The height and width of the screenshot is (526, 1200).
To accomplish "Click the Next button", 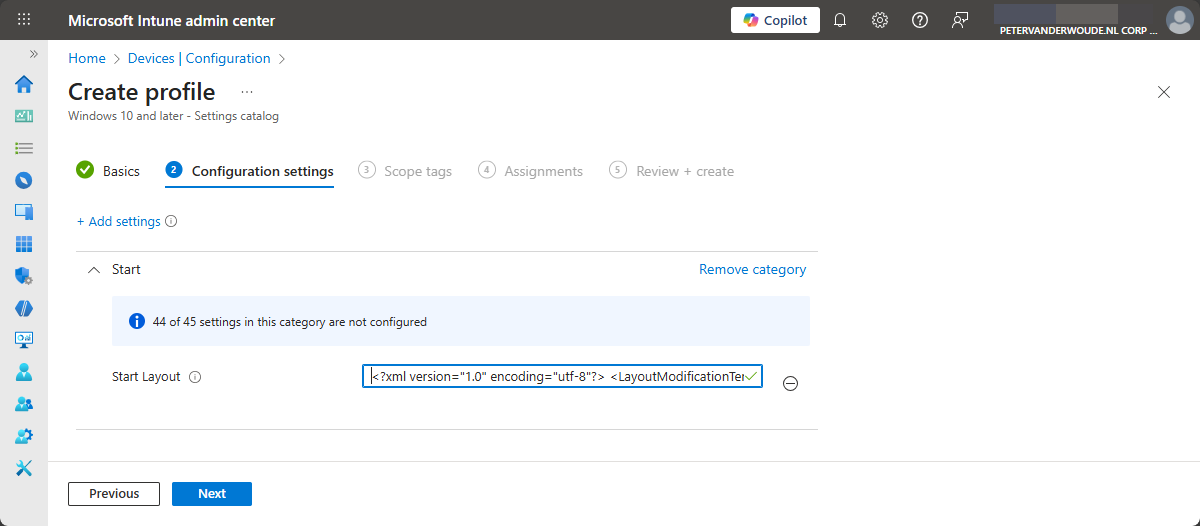I will (212, 494).
